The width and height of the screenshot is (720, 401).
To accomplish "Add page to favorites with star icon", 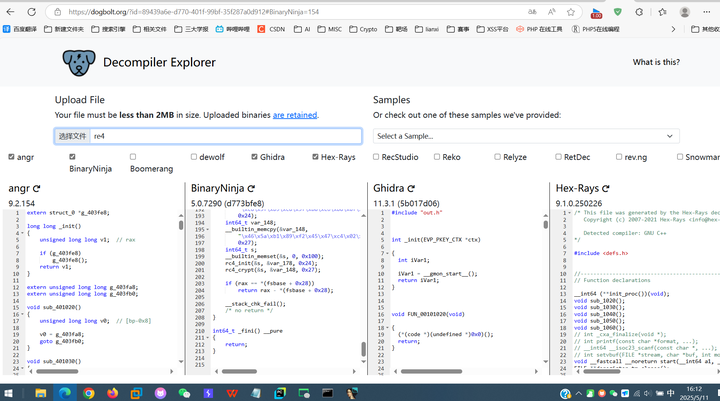I will [x=571, y=12].
